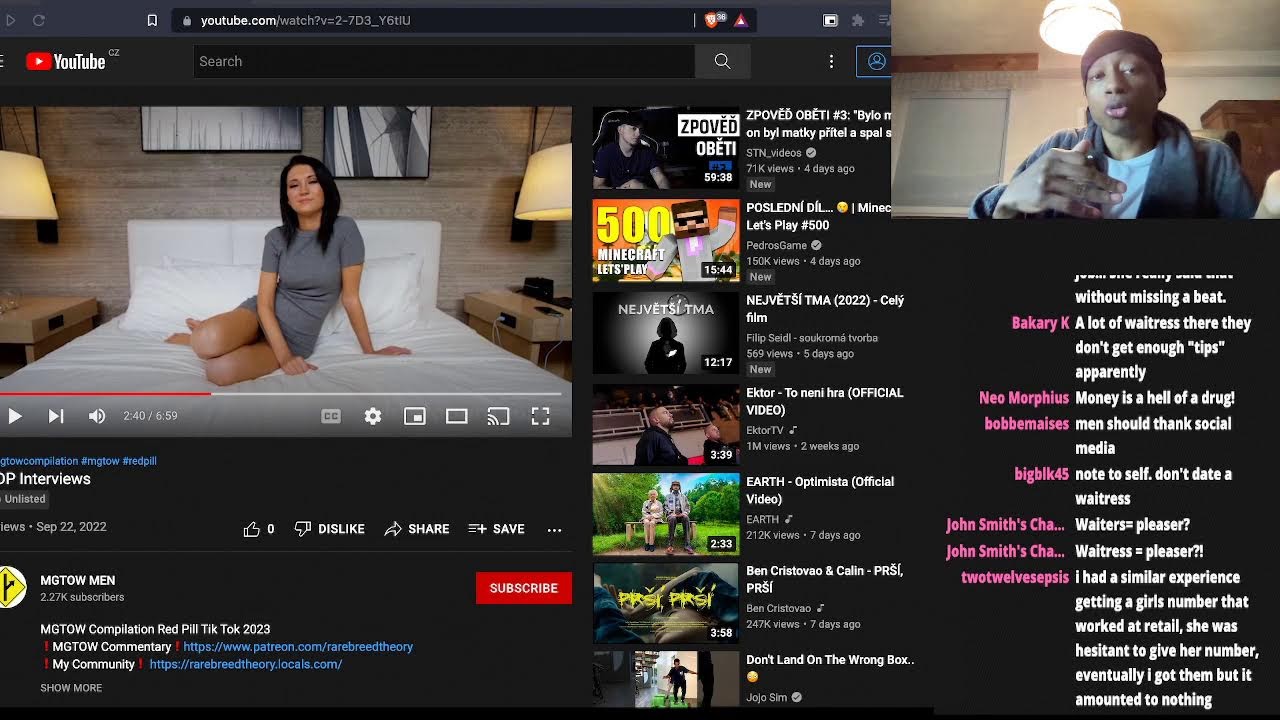This screenshot has width=1280, height=720.
Task: Click Neo Morphius chat username
Action: click(x=1024, y=398)
